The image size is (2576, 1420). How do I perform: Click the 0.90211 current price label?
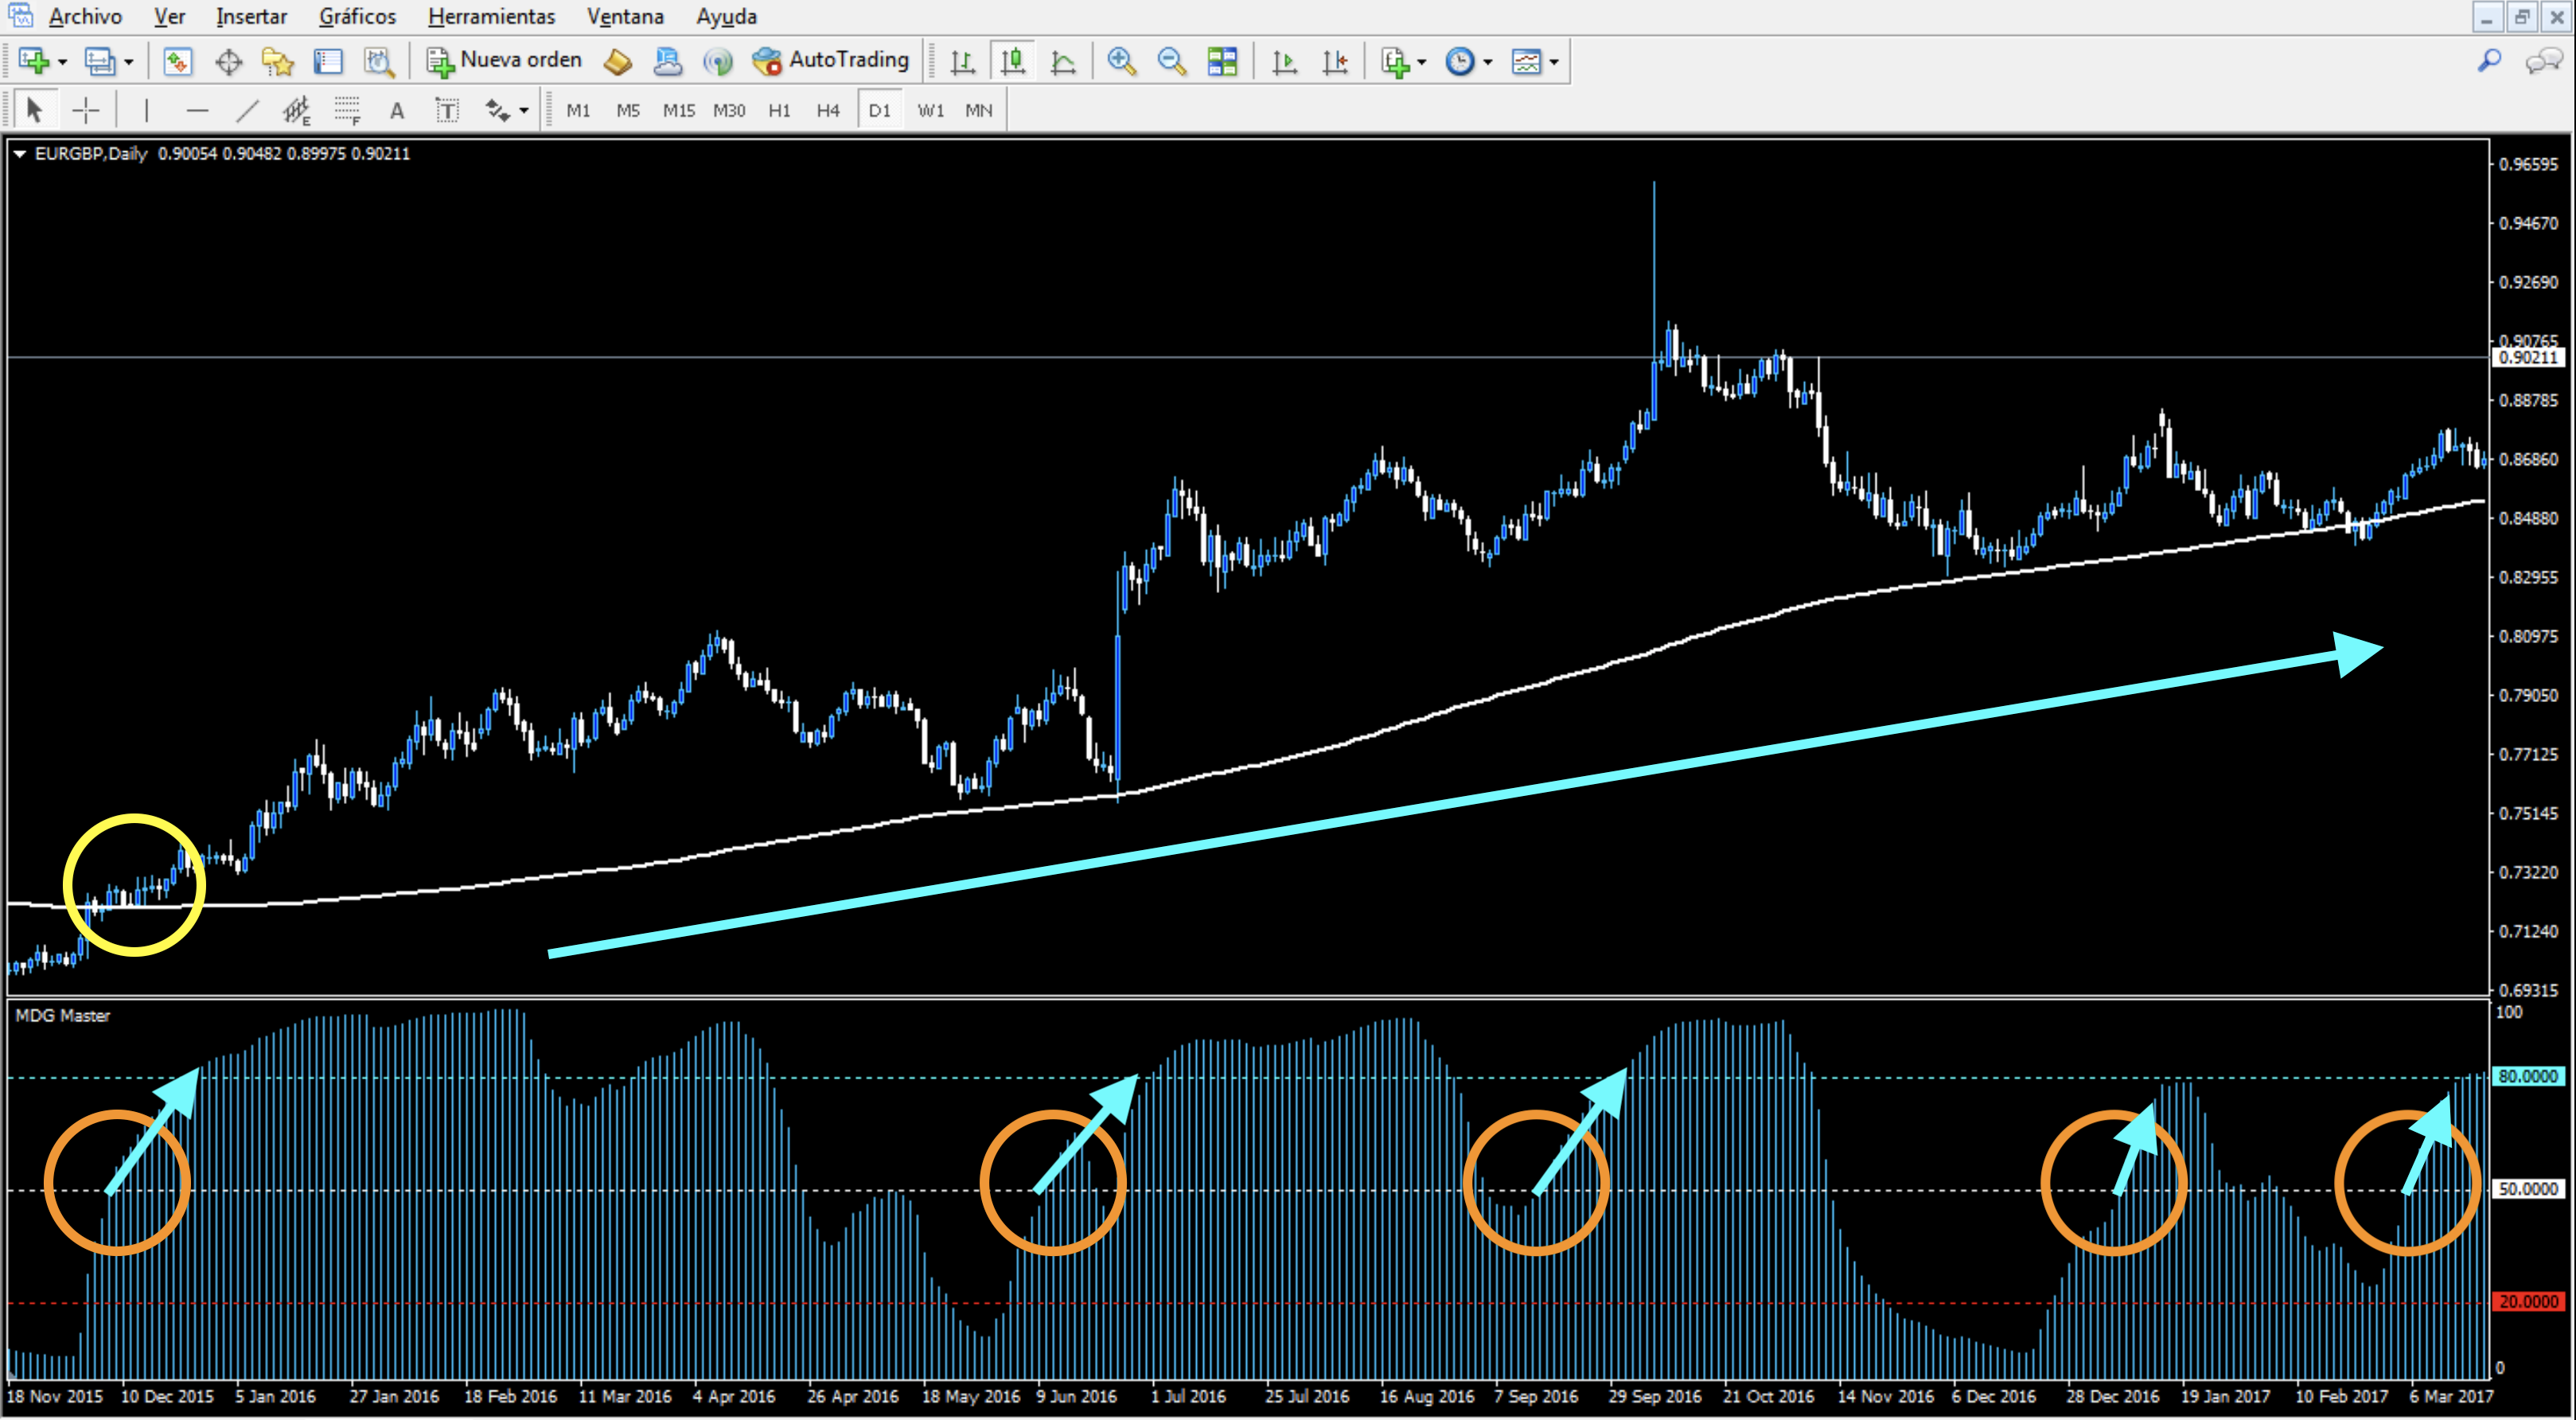click(x=2528, y=358)
